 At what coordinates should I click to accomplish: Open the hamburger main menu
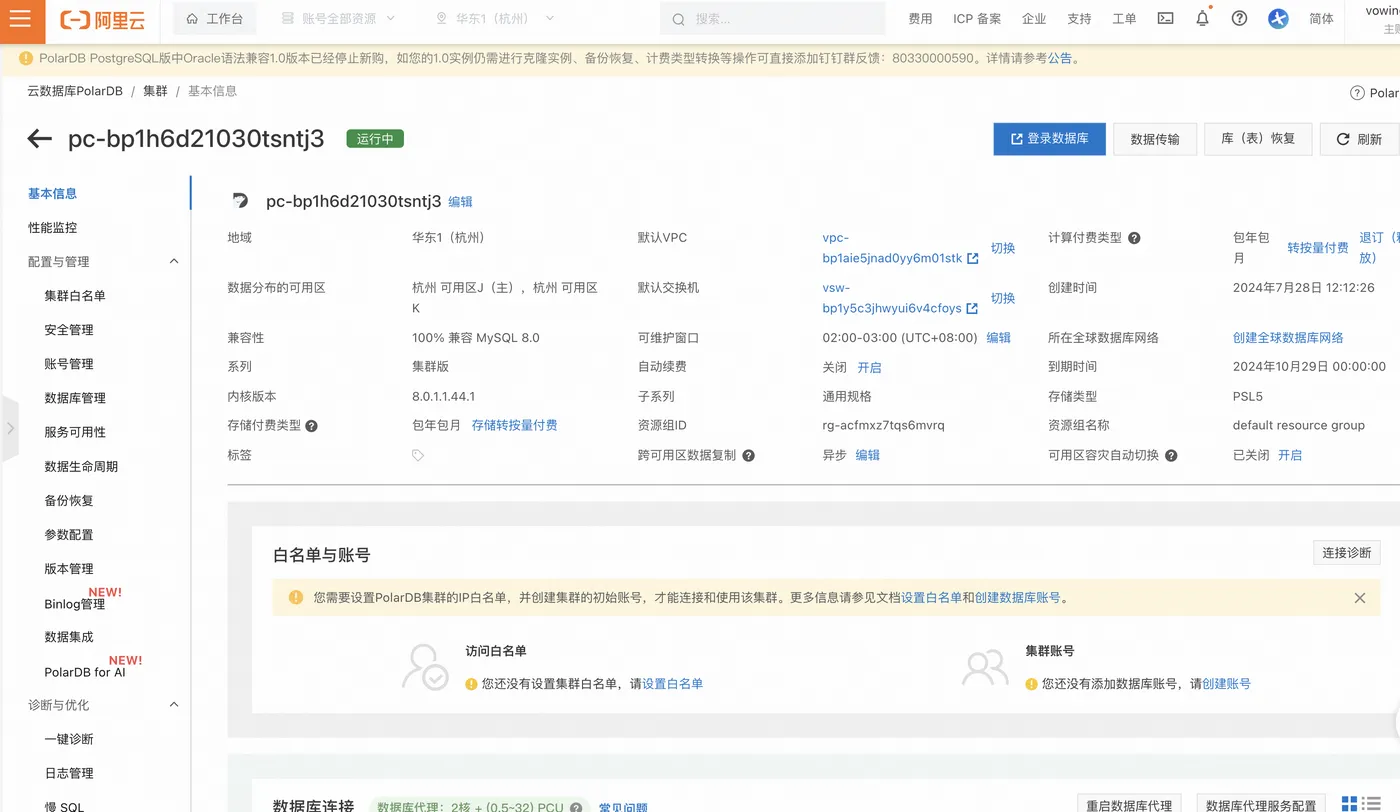[x=22, y=19]
